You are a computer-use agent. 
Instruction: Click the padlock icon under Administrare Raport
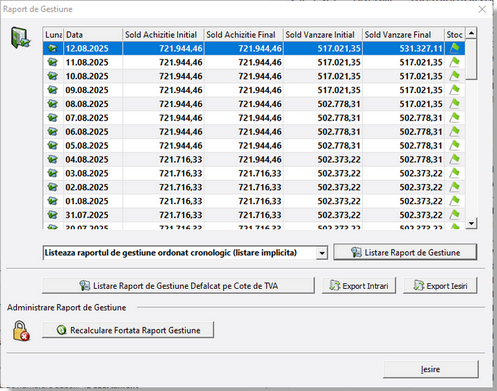(x=21, y=331)
